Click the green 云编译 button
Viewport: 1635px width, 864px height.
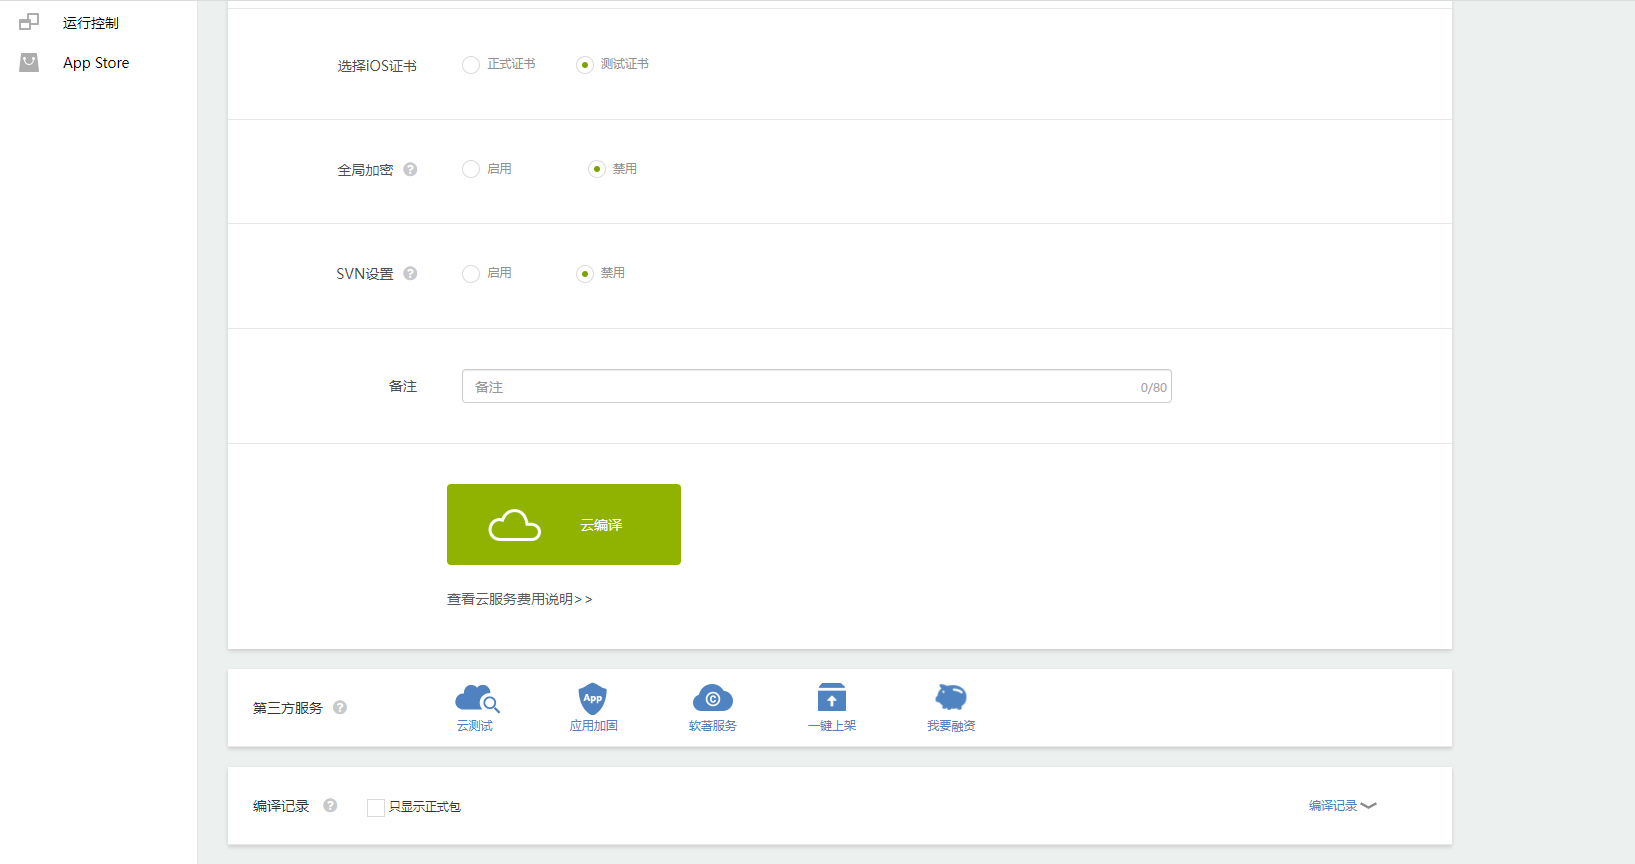coord(564,524)
